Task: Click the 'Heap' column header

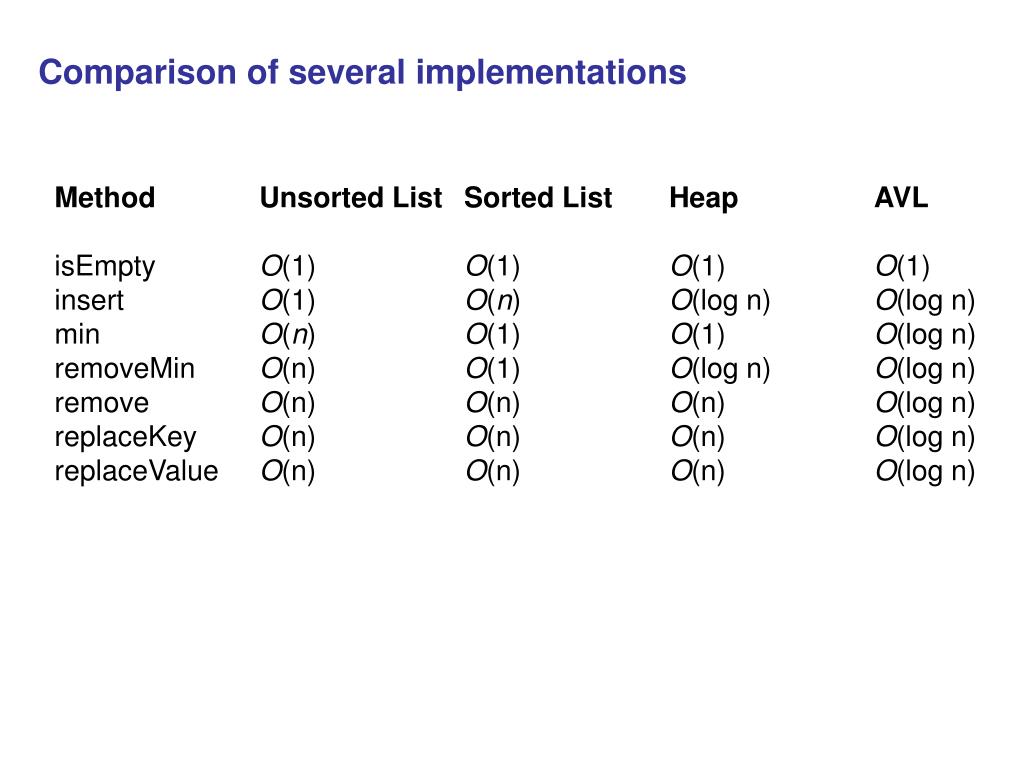Action: (703, 199)
